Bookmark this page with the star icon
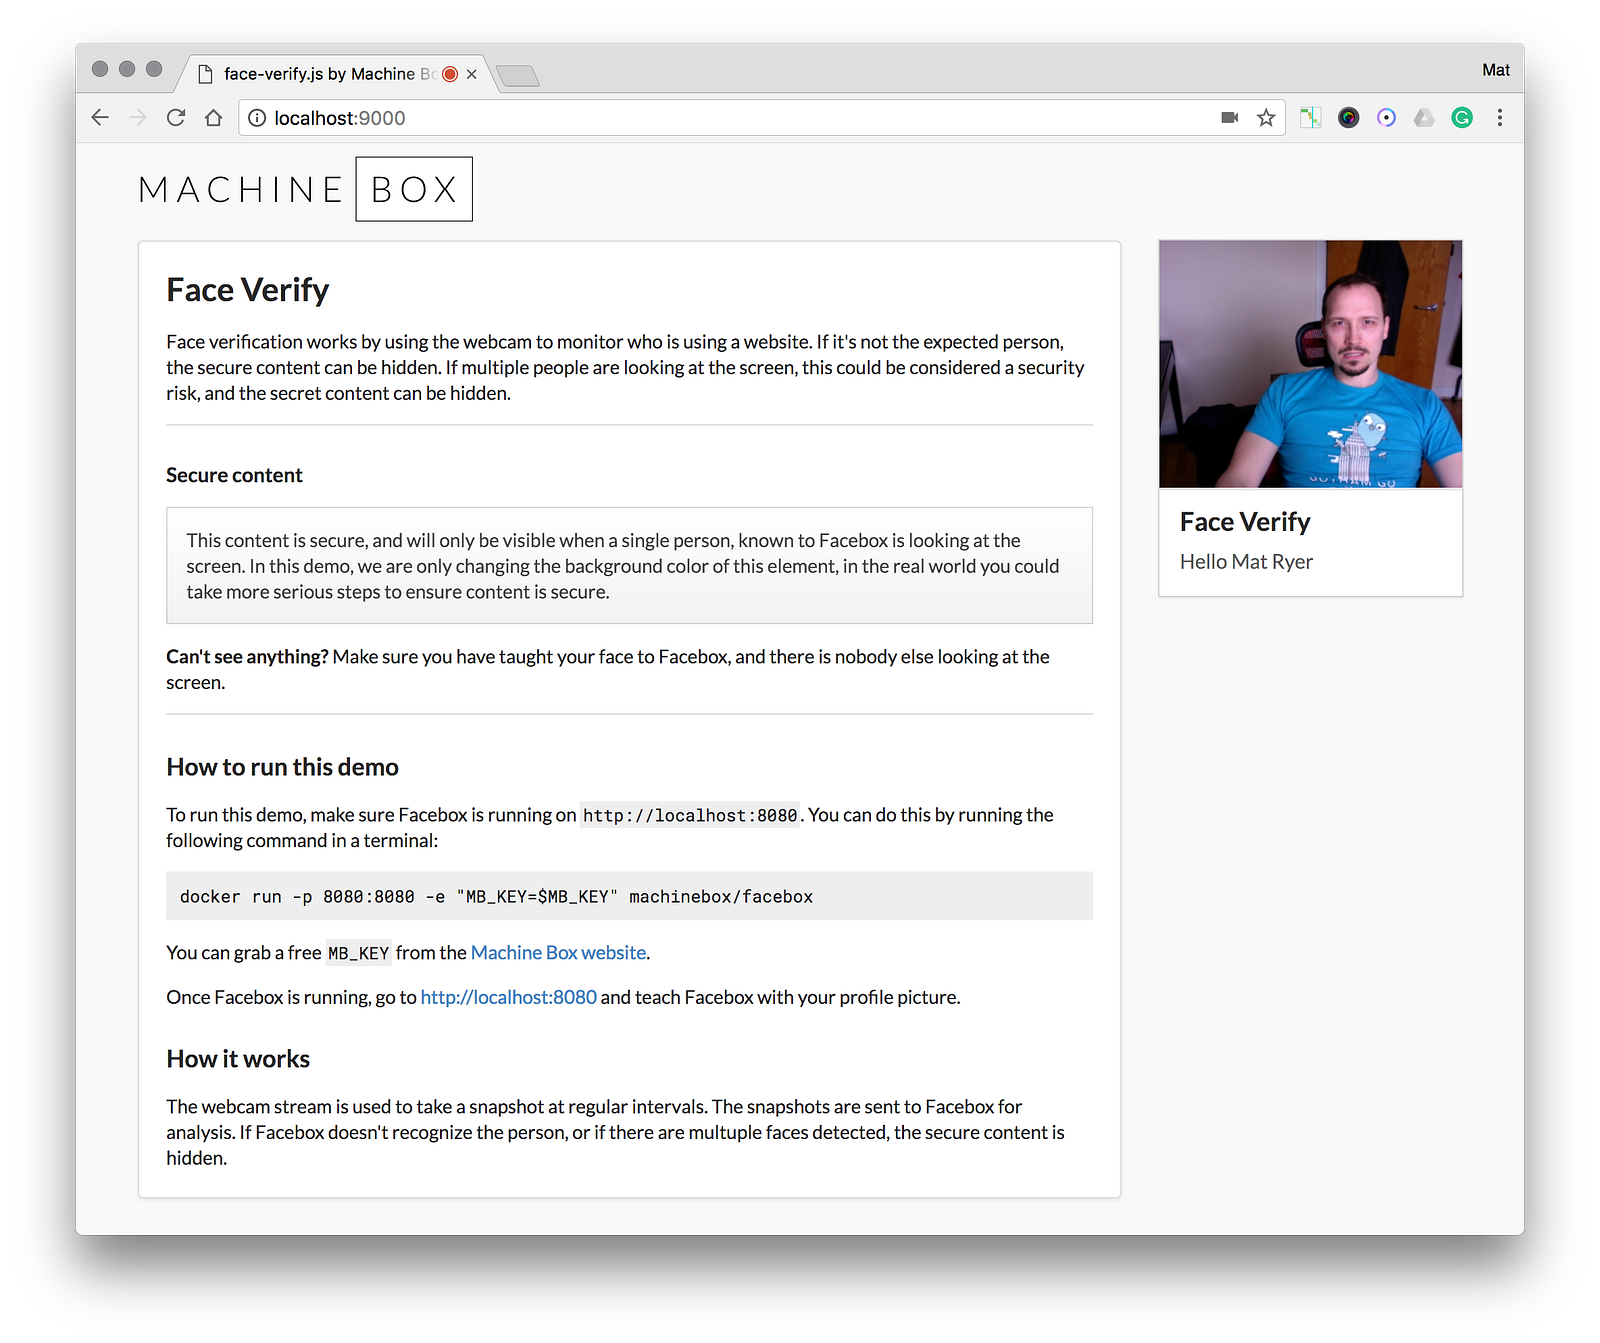The height and width of the screenshot is (1343, 1600). 1266,118
